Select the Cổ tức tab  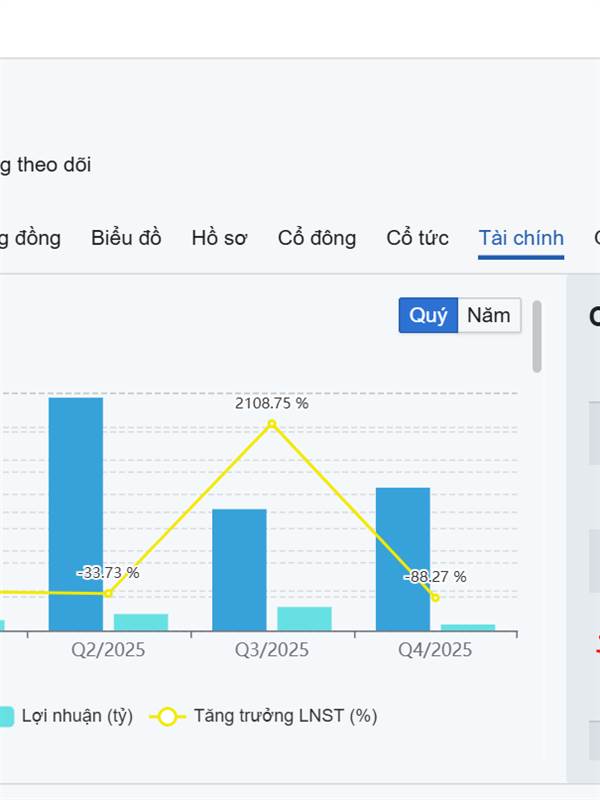click(417, 238)
